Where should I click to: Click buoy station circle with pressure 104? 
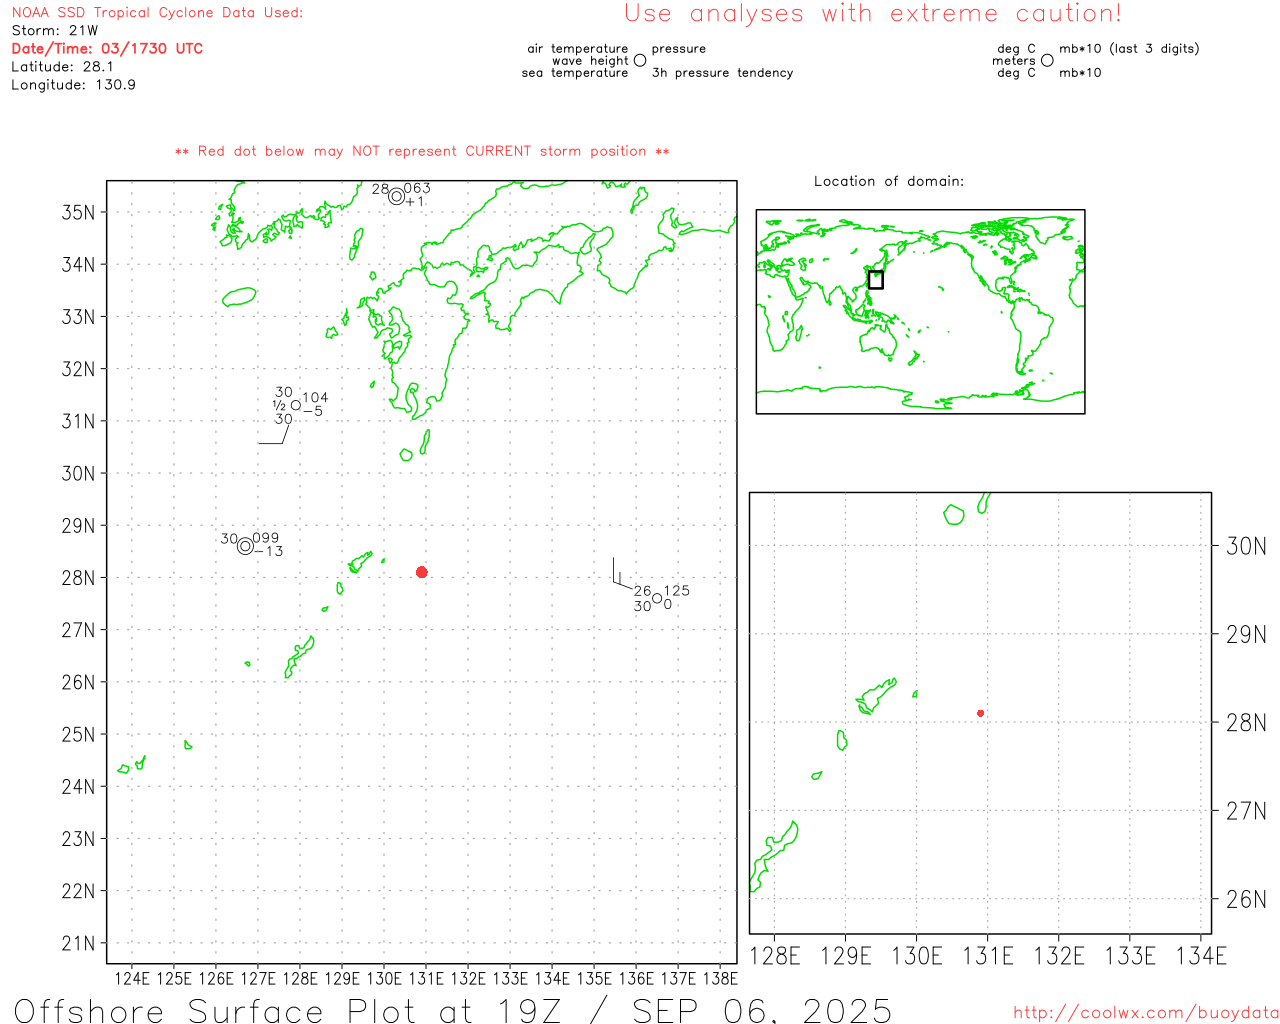click(296, 405)
